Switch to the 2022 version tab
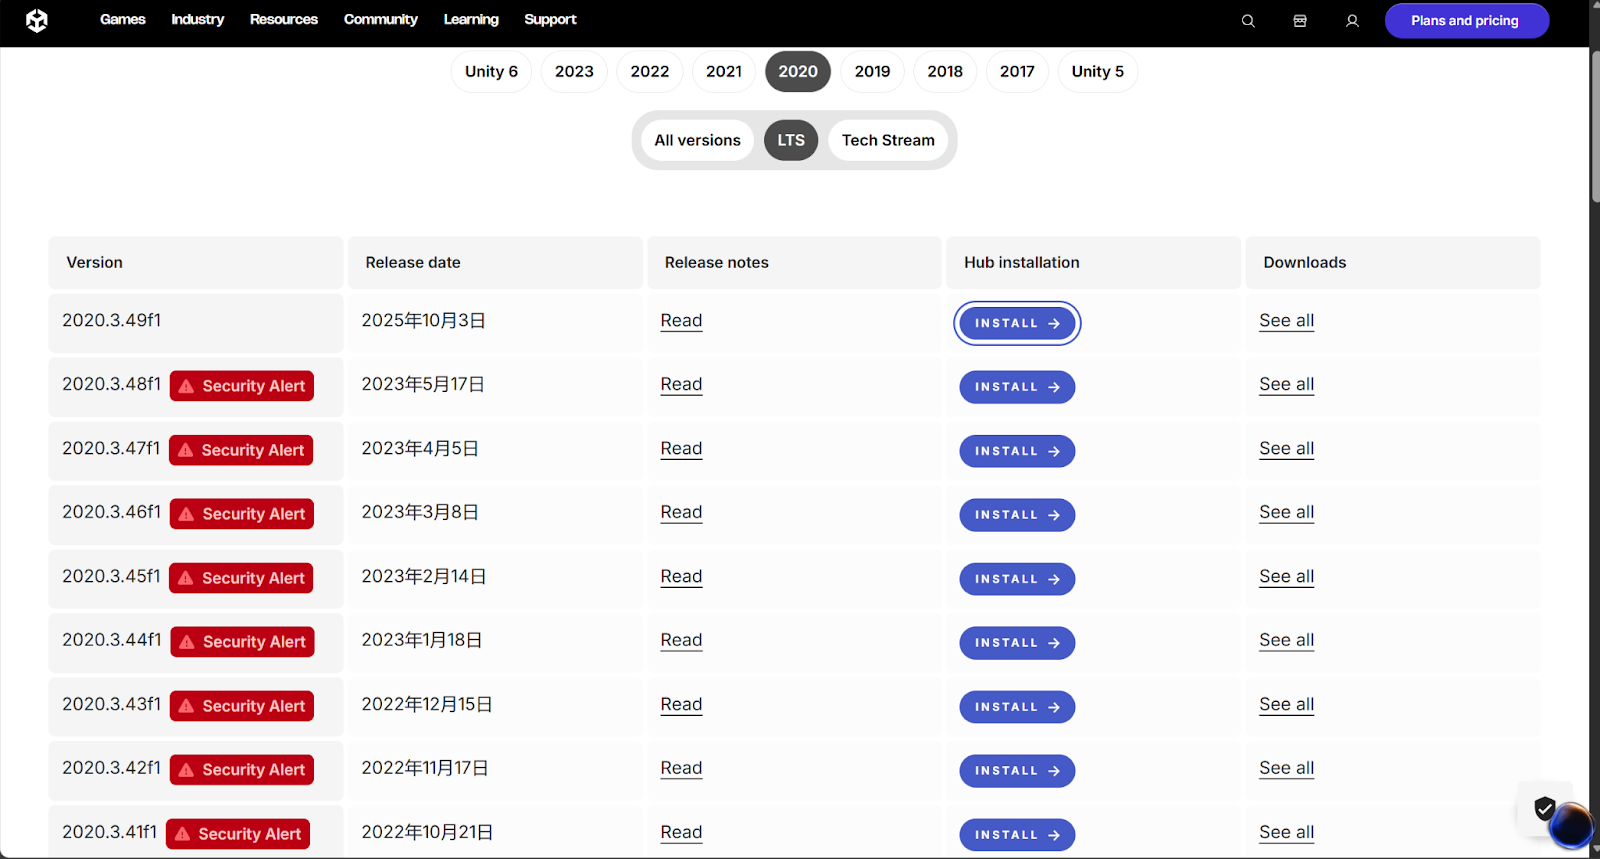 (650, 72)
